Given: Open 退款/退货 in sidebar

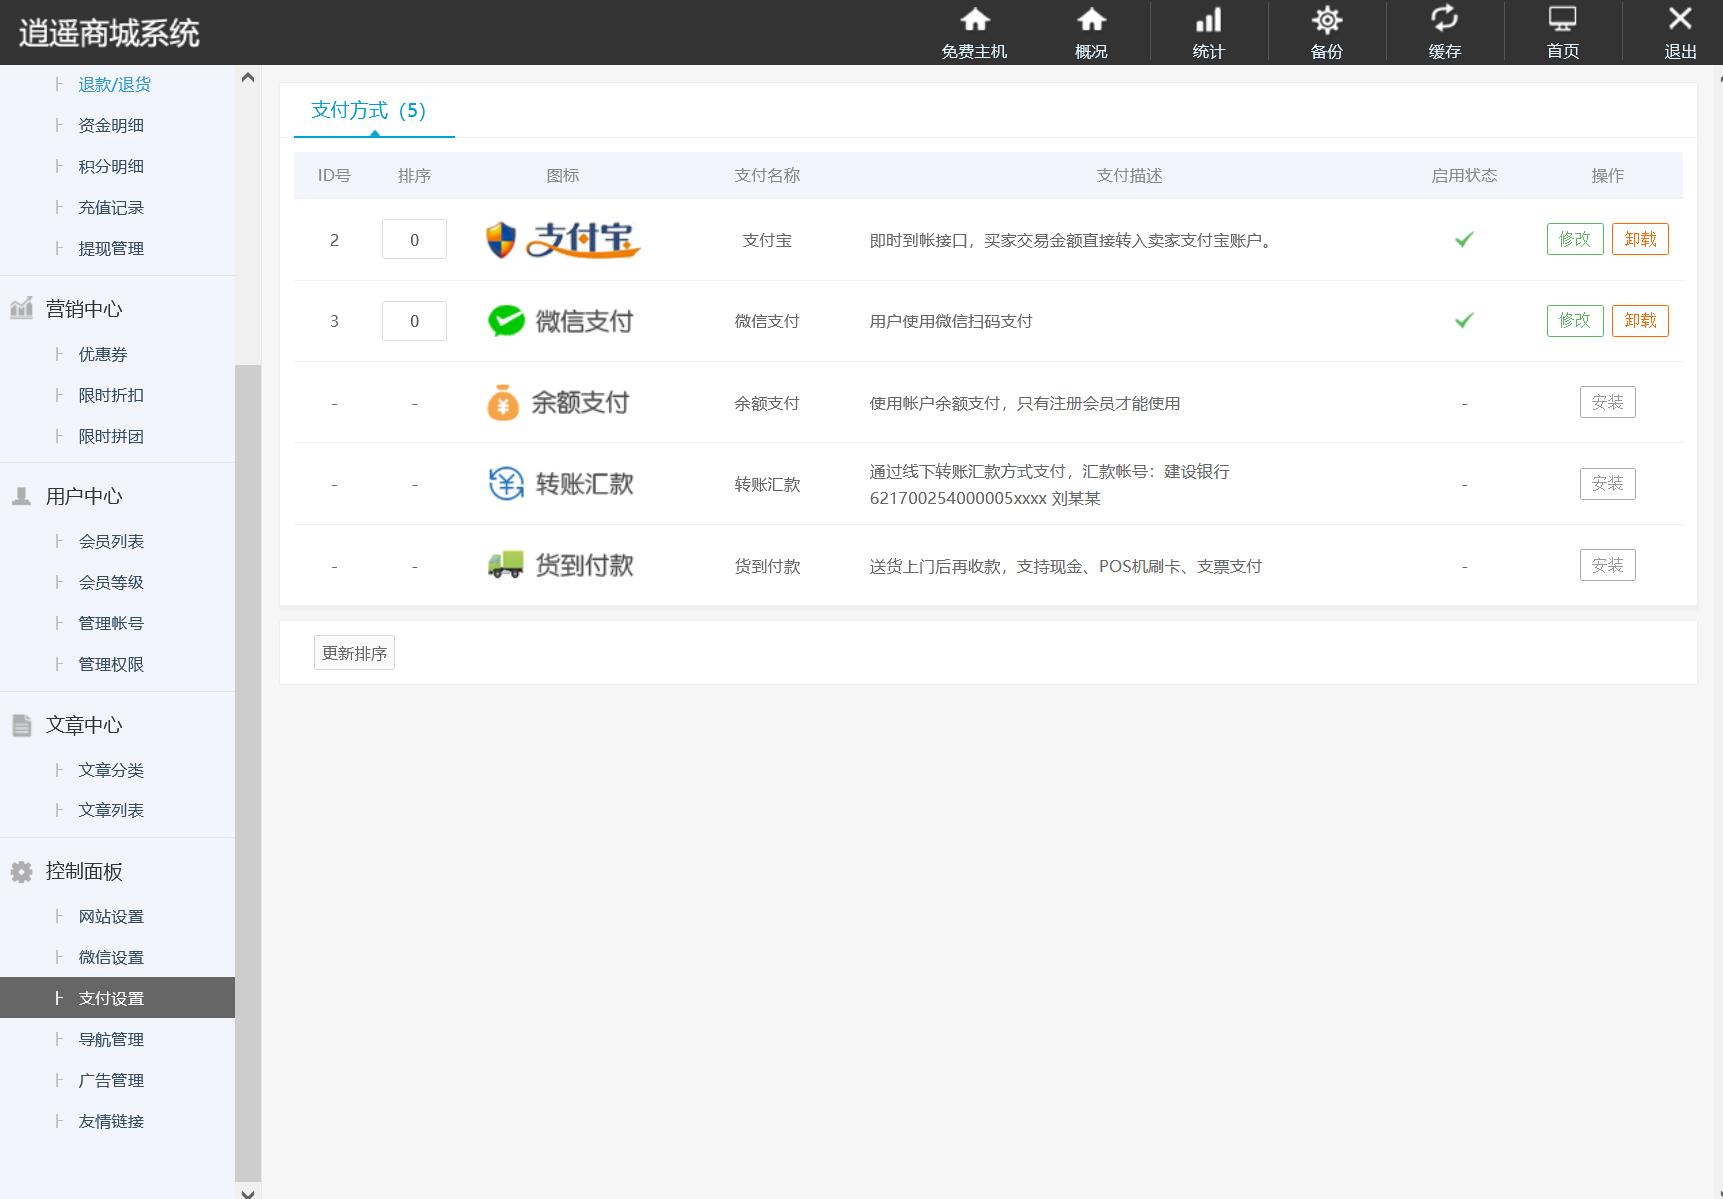Looking at the screenshot, I should click(115, 85).
